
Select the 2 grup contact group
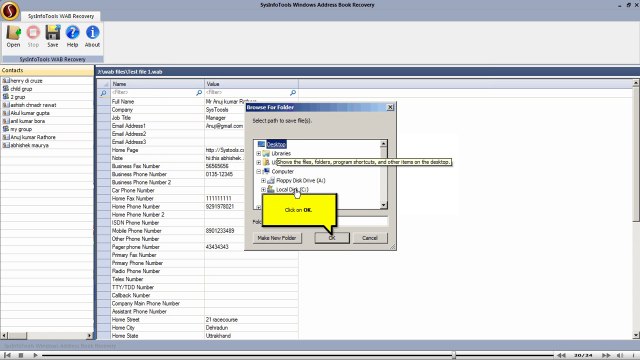click(18, 97)
